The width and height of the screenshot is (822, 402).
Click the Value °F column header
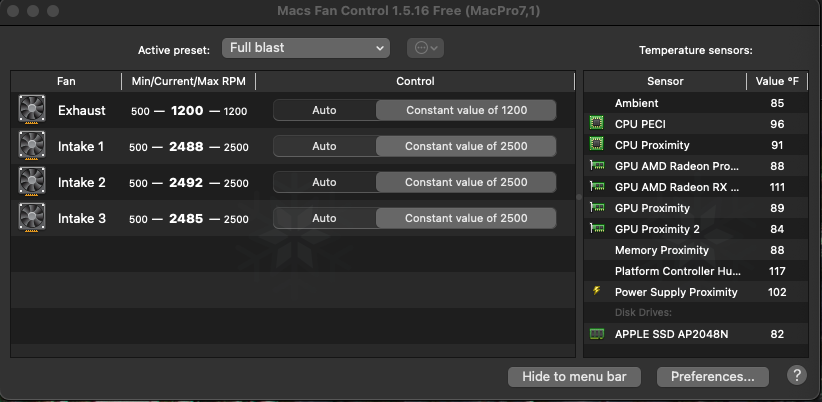[x=776, y=81]
